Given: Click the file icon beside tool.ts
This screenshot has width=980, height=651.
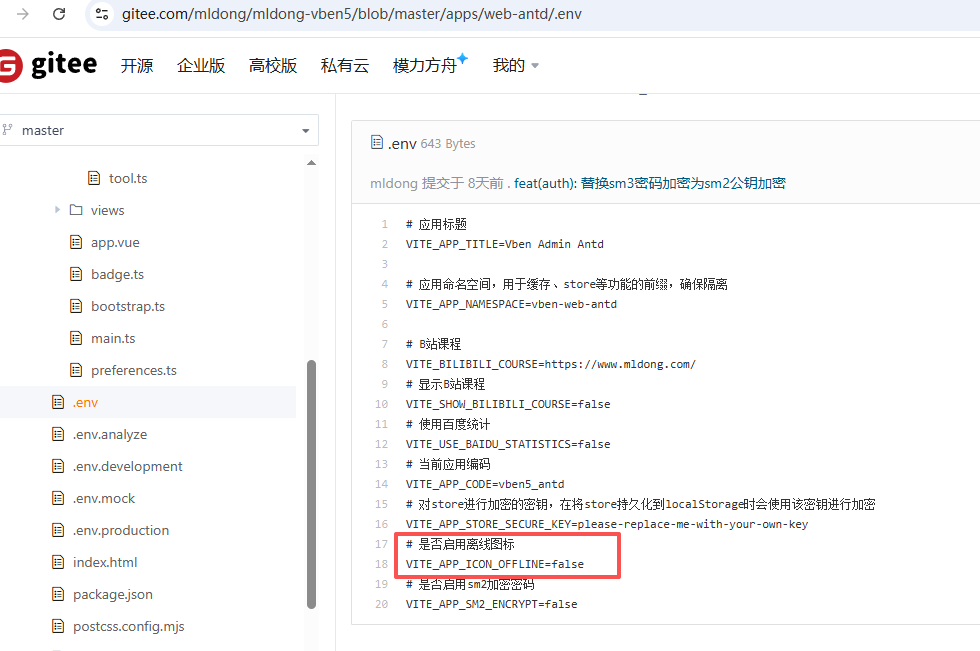Looking at the screenshot, I should 94,178.
